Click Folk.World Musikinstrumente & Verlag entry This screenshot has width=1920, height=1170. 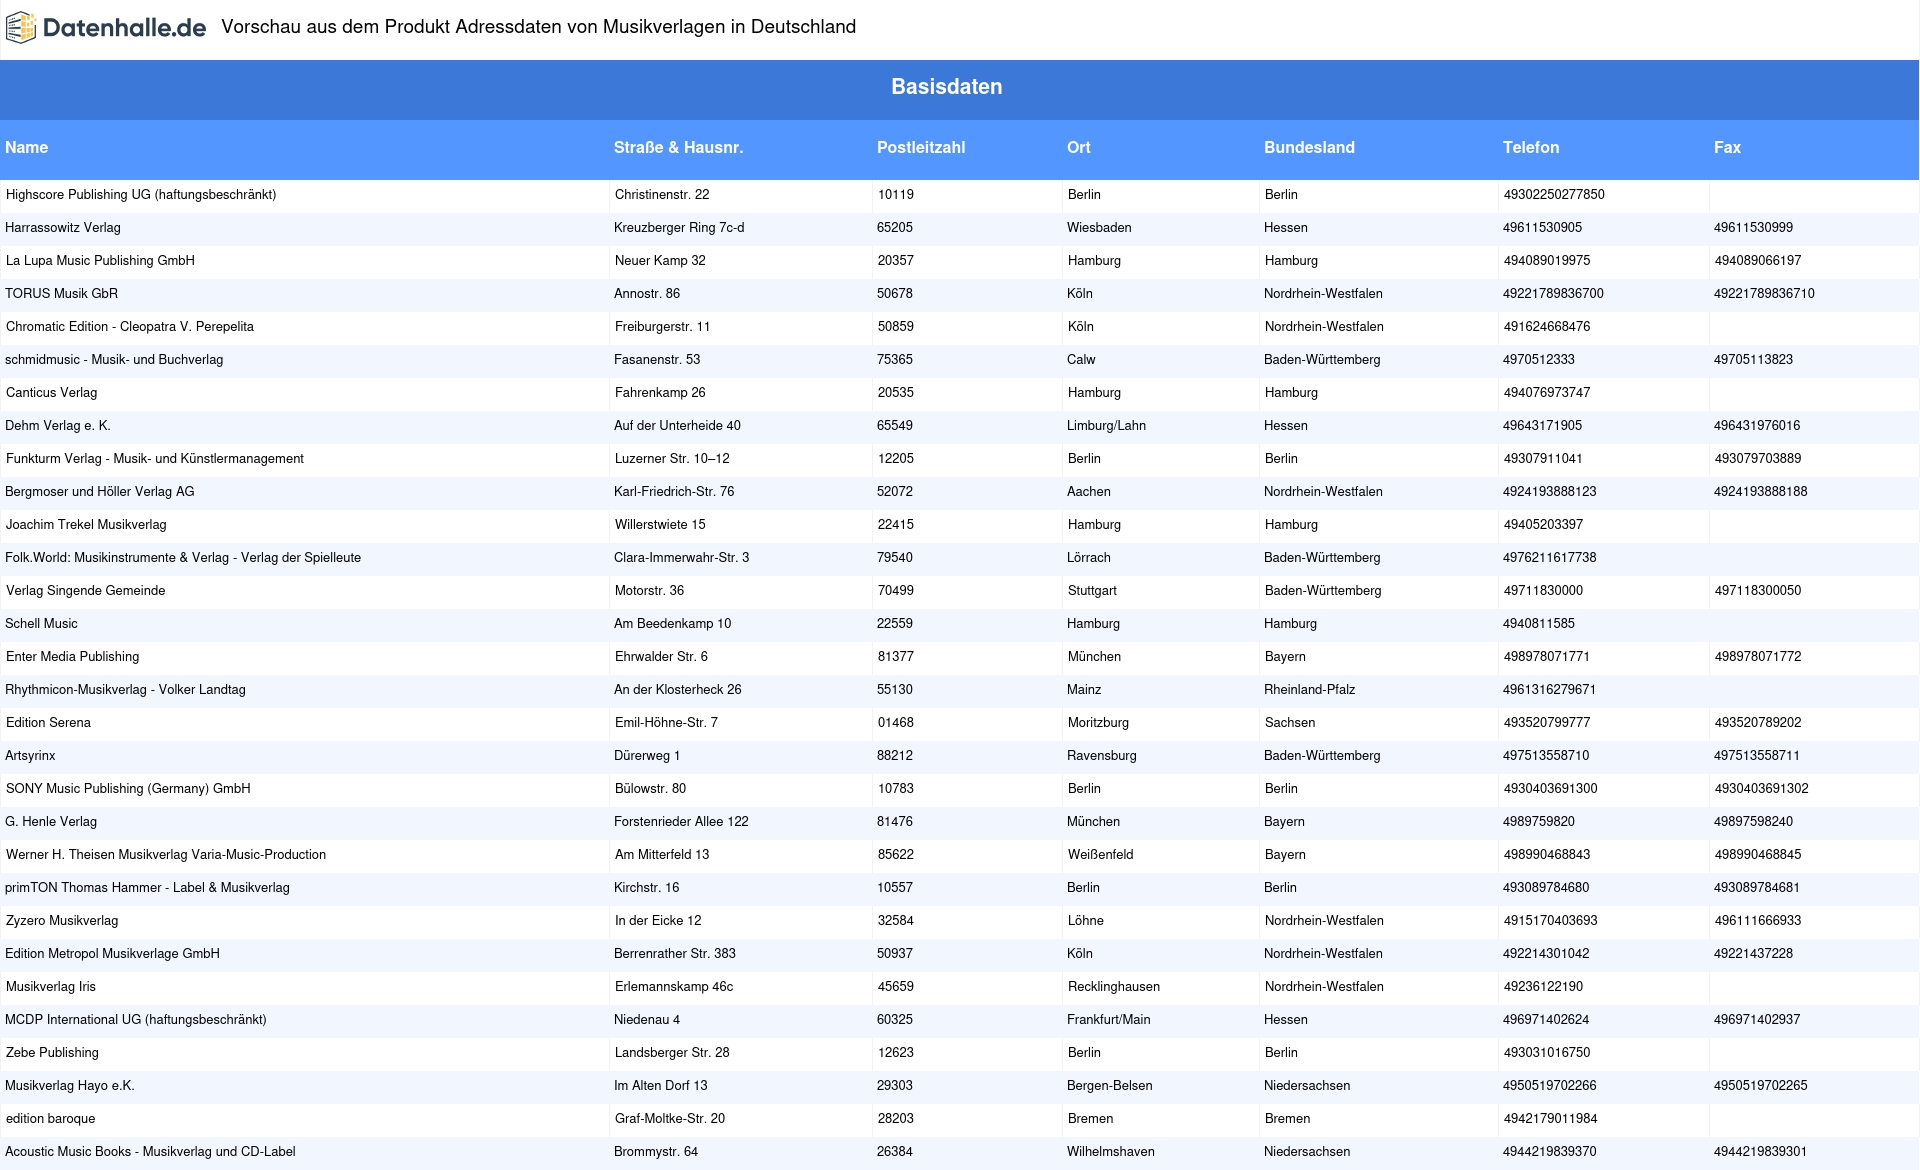point(183,558)
